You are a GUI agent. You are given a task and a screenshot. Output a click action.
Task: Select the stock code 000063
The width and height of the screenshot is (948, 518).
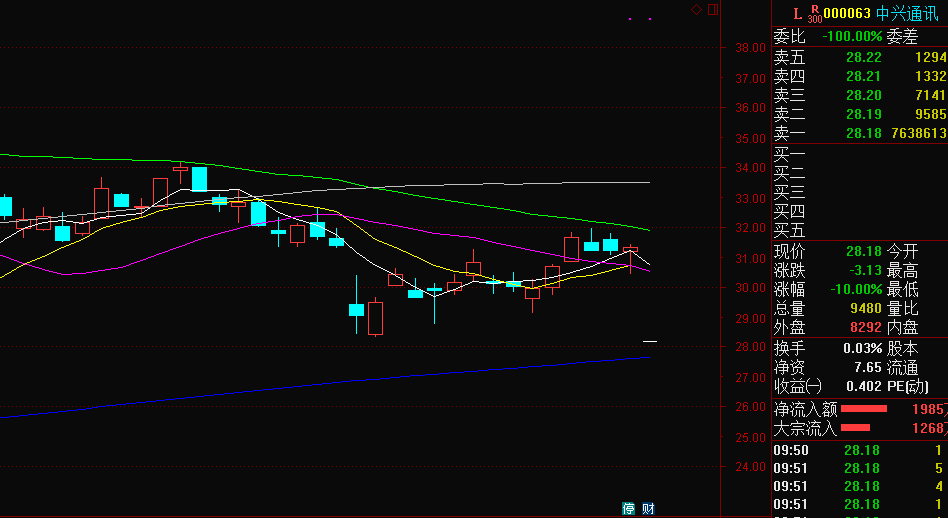pos(847,13)
